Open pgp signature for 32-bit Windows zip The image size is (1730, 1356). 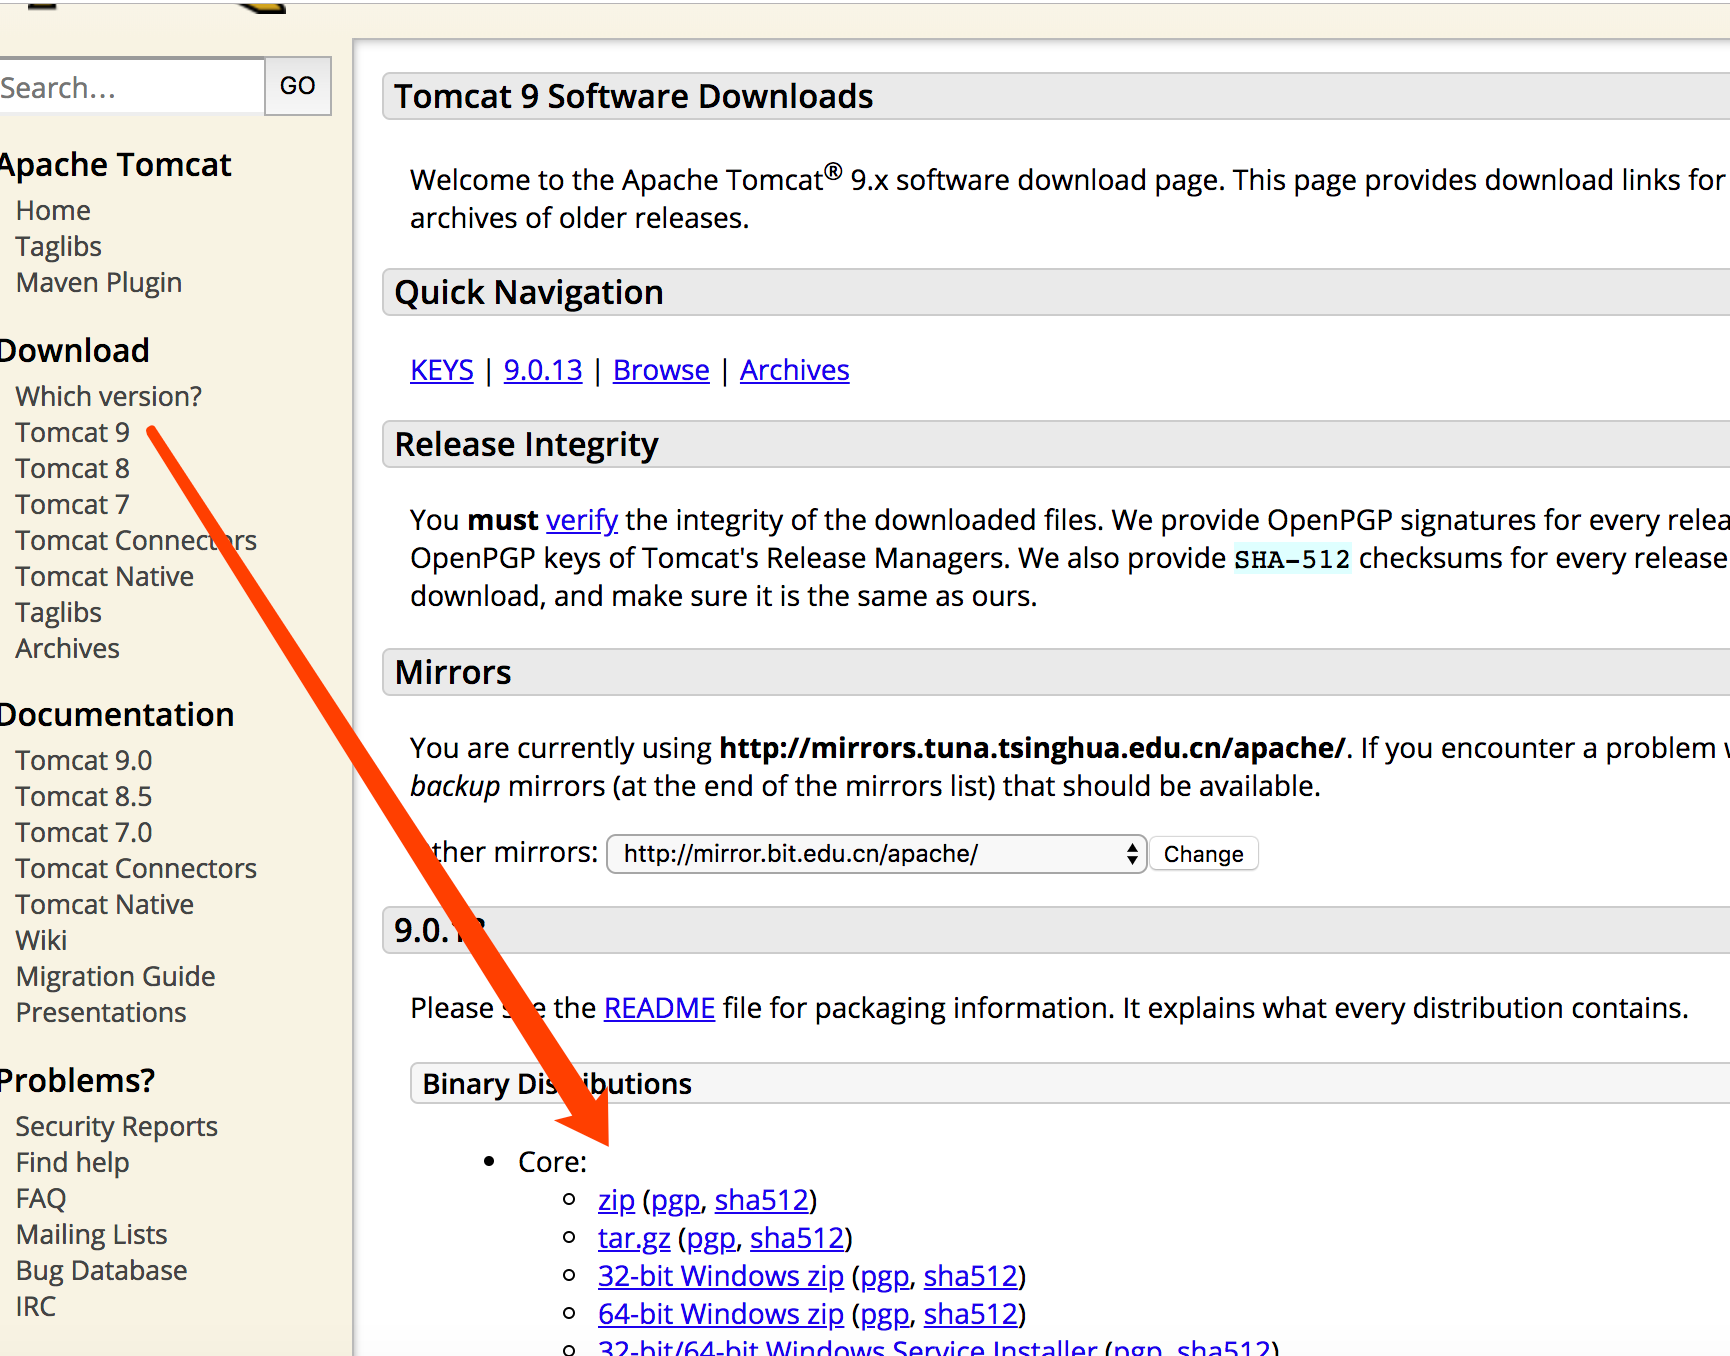[886, 1277]
